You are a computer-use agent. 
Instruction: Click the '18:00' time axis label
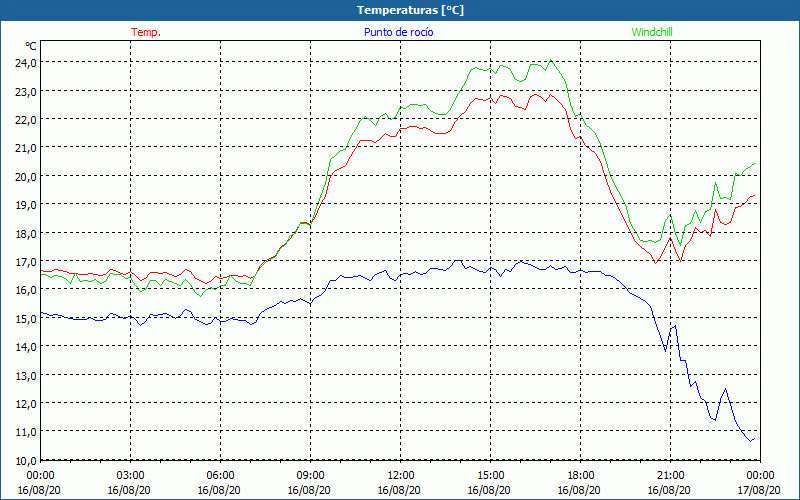click(581, 476)
